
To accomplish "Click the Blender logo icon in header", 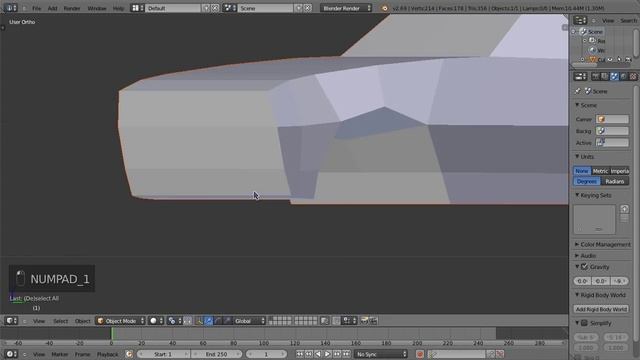I will (x=384, y=8).
